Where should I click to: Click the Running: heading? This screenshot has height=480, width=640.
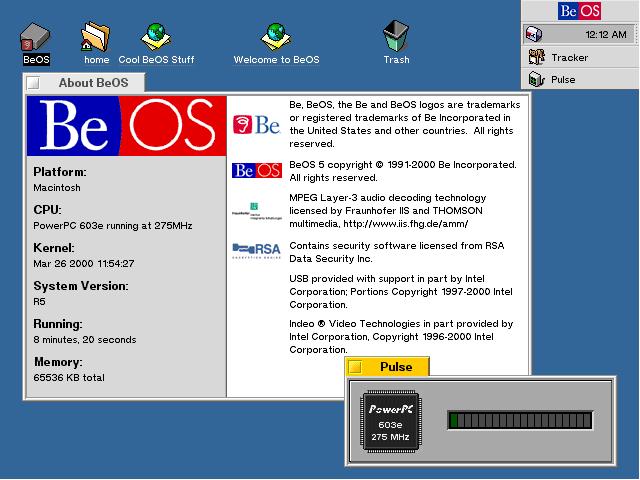pyautogui.click(x=58, y=324)
